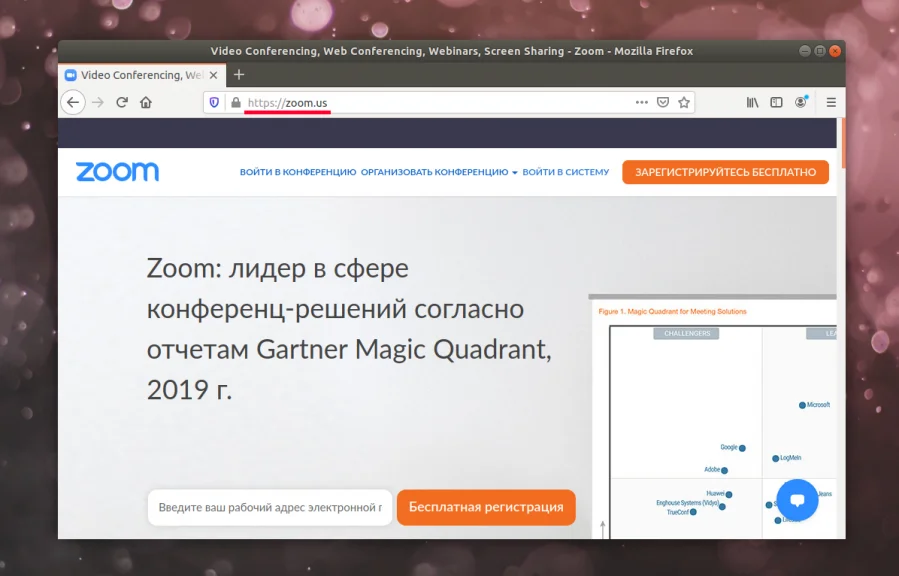
Task: Open the Firefox account avatar icon
Action: pos(800,102)
